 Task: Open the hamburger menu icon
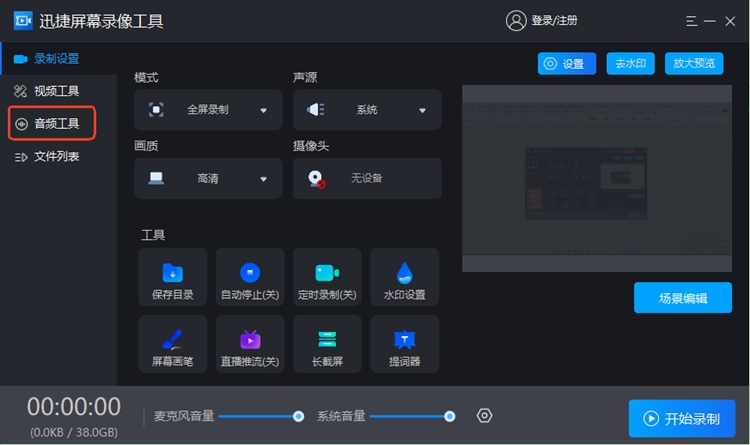691,21
